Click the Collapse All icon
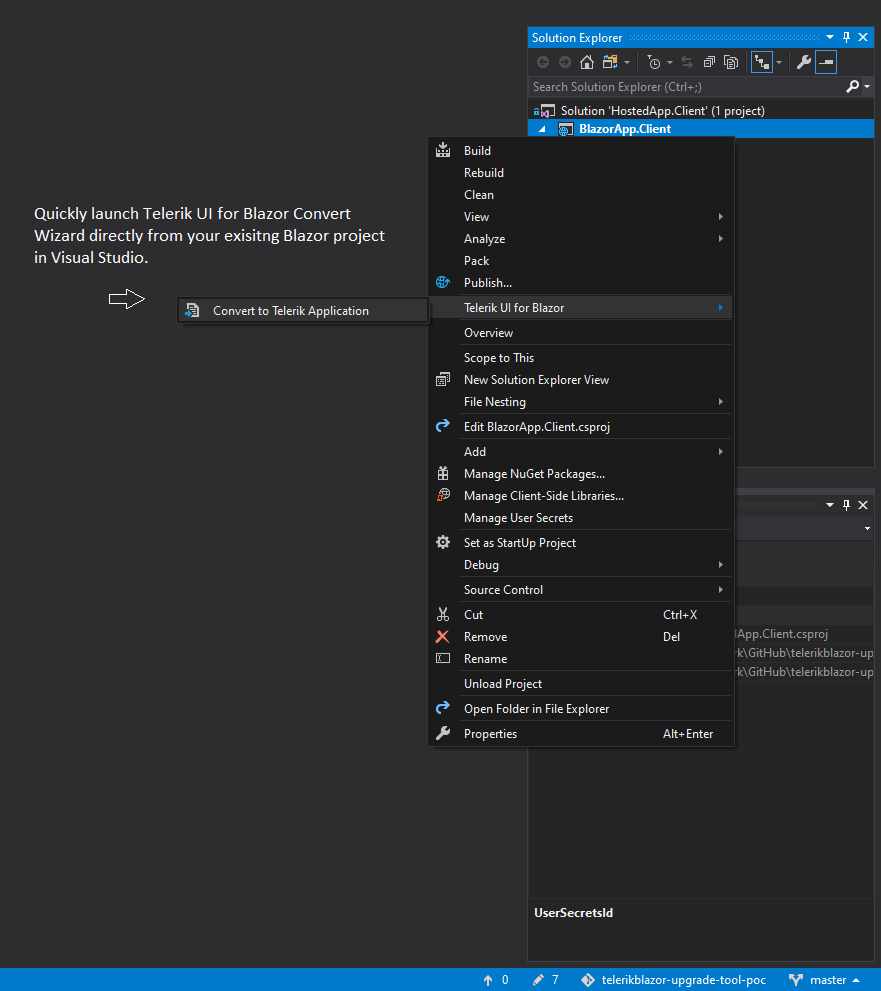 tap(709, 62)
